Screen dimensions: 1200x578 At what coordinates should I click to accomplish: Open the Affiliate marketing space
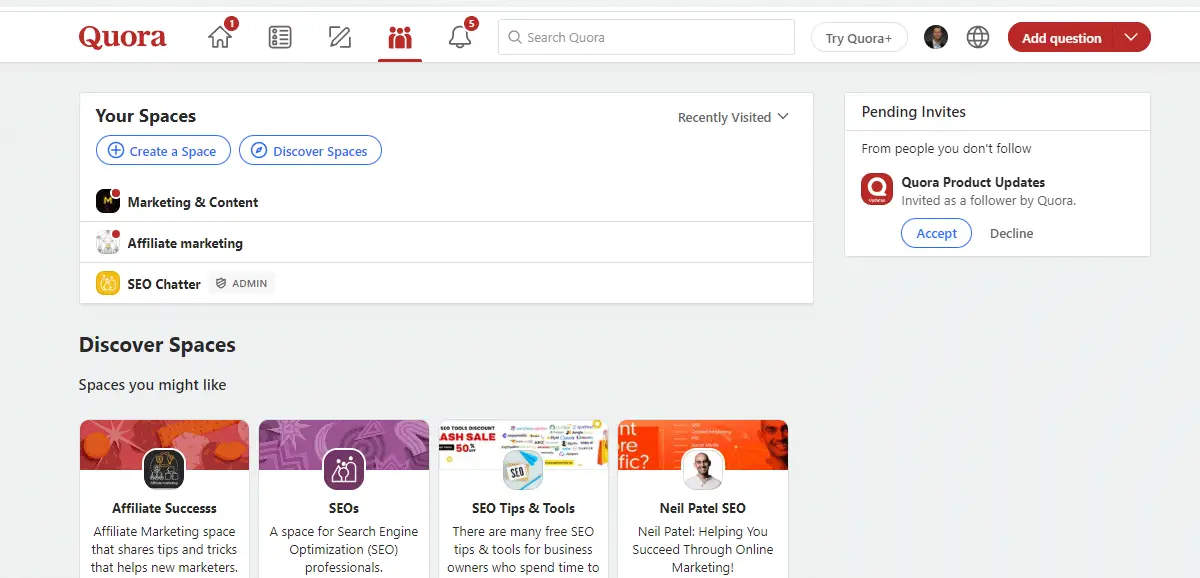(x=185, y=243)
